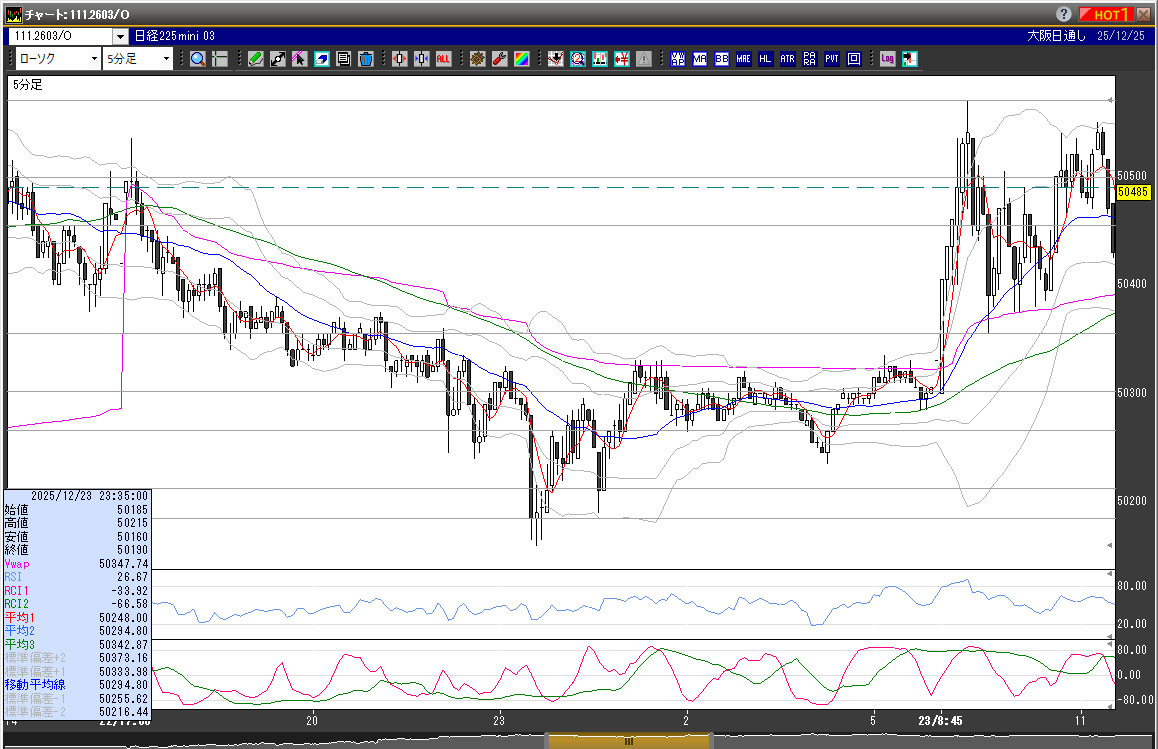Toggle the BB Bollinger Bands indicator
The image size is (1158, 749).
point(721,59)
